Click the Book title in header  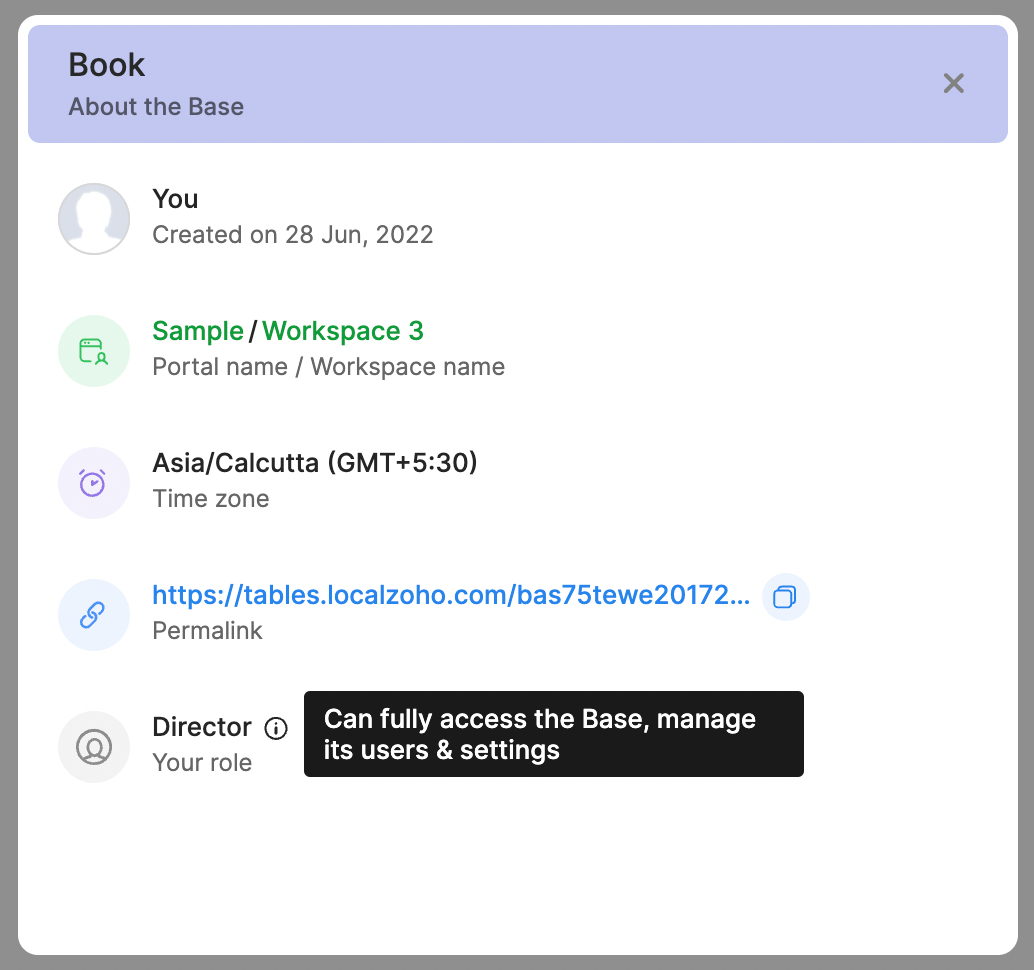pyautogui.click(x=107, y=65)
